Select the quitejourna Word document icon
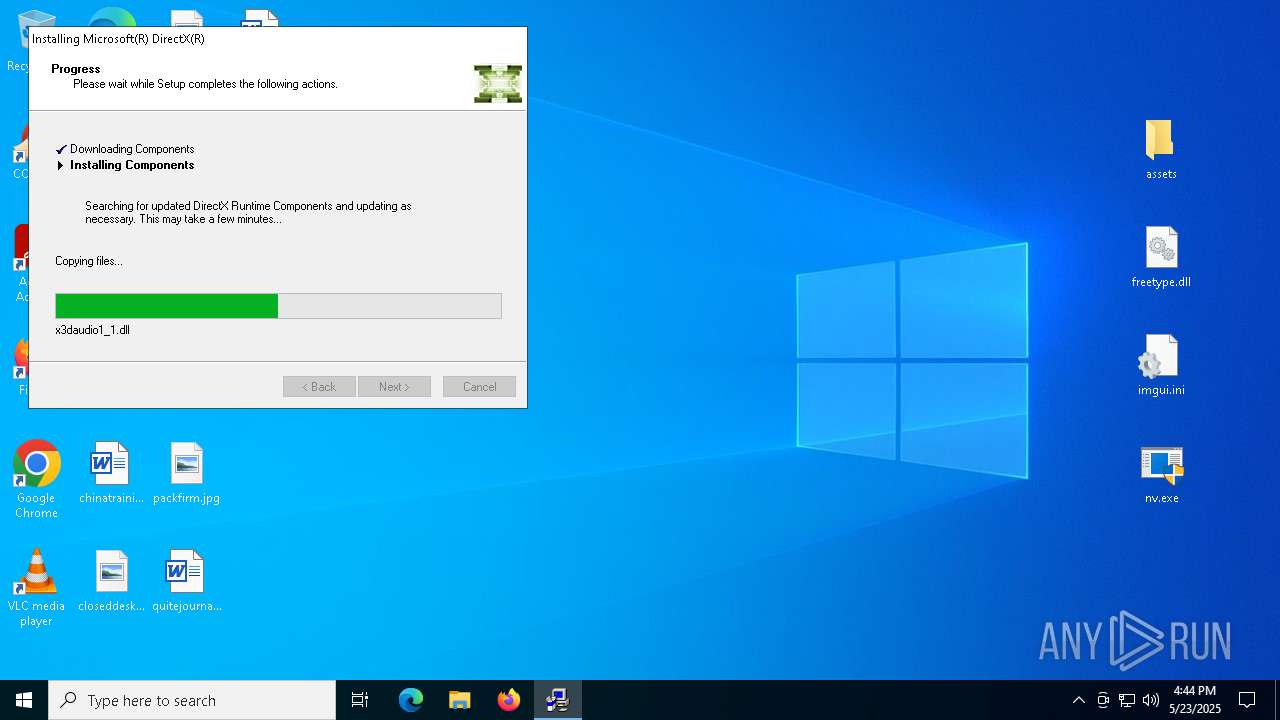1280x720 pixels. point(186,581)
